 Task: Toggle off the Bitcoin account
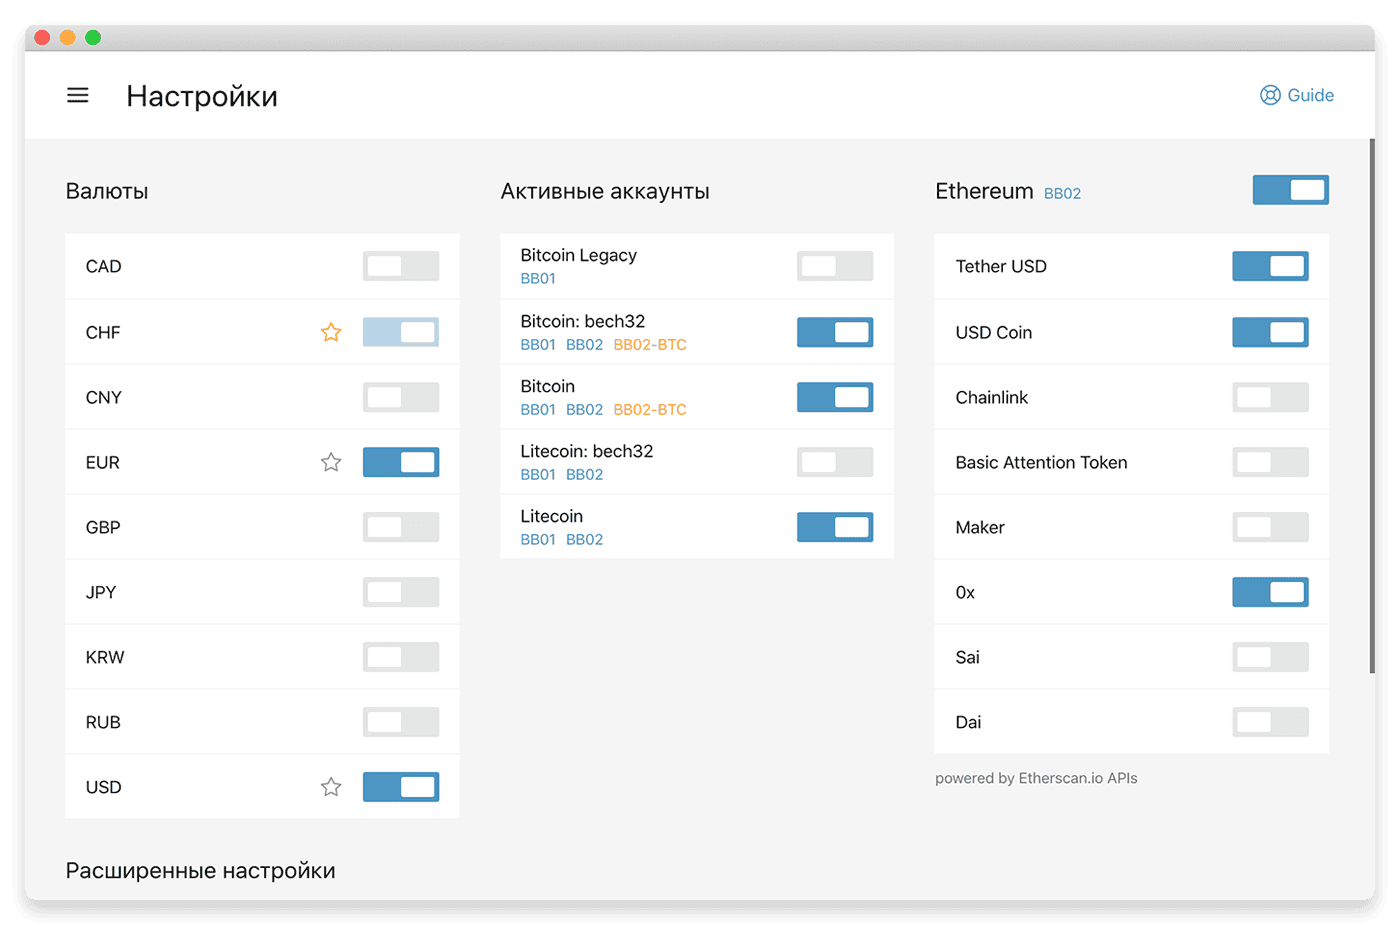tap(835, 397)
